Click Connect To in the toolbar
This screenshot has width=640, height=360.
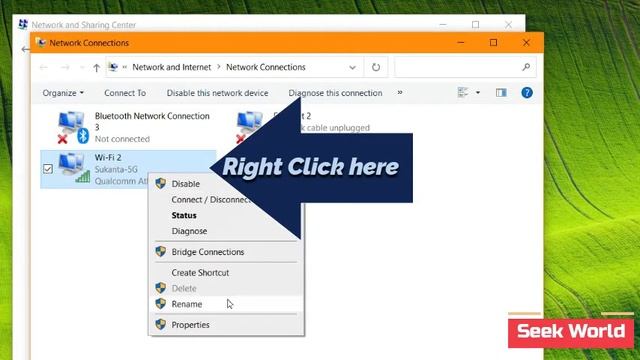point(125,93)
